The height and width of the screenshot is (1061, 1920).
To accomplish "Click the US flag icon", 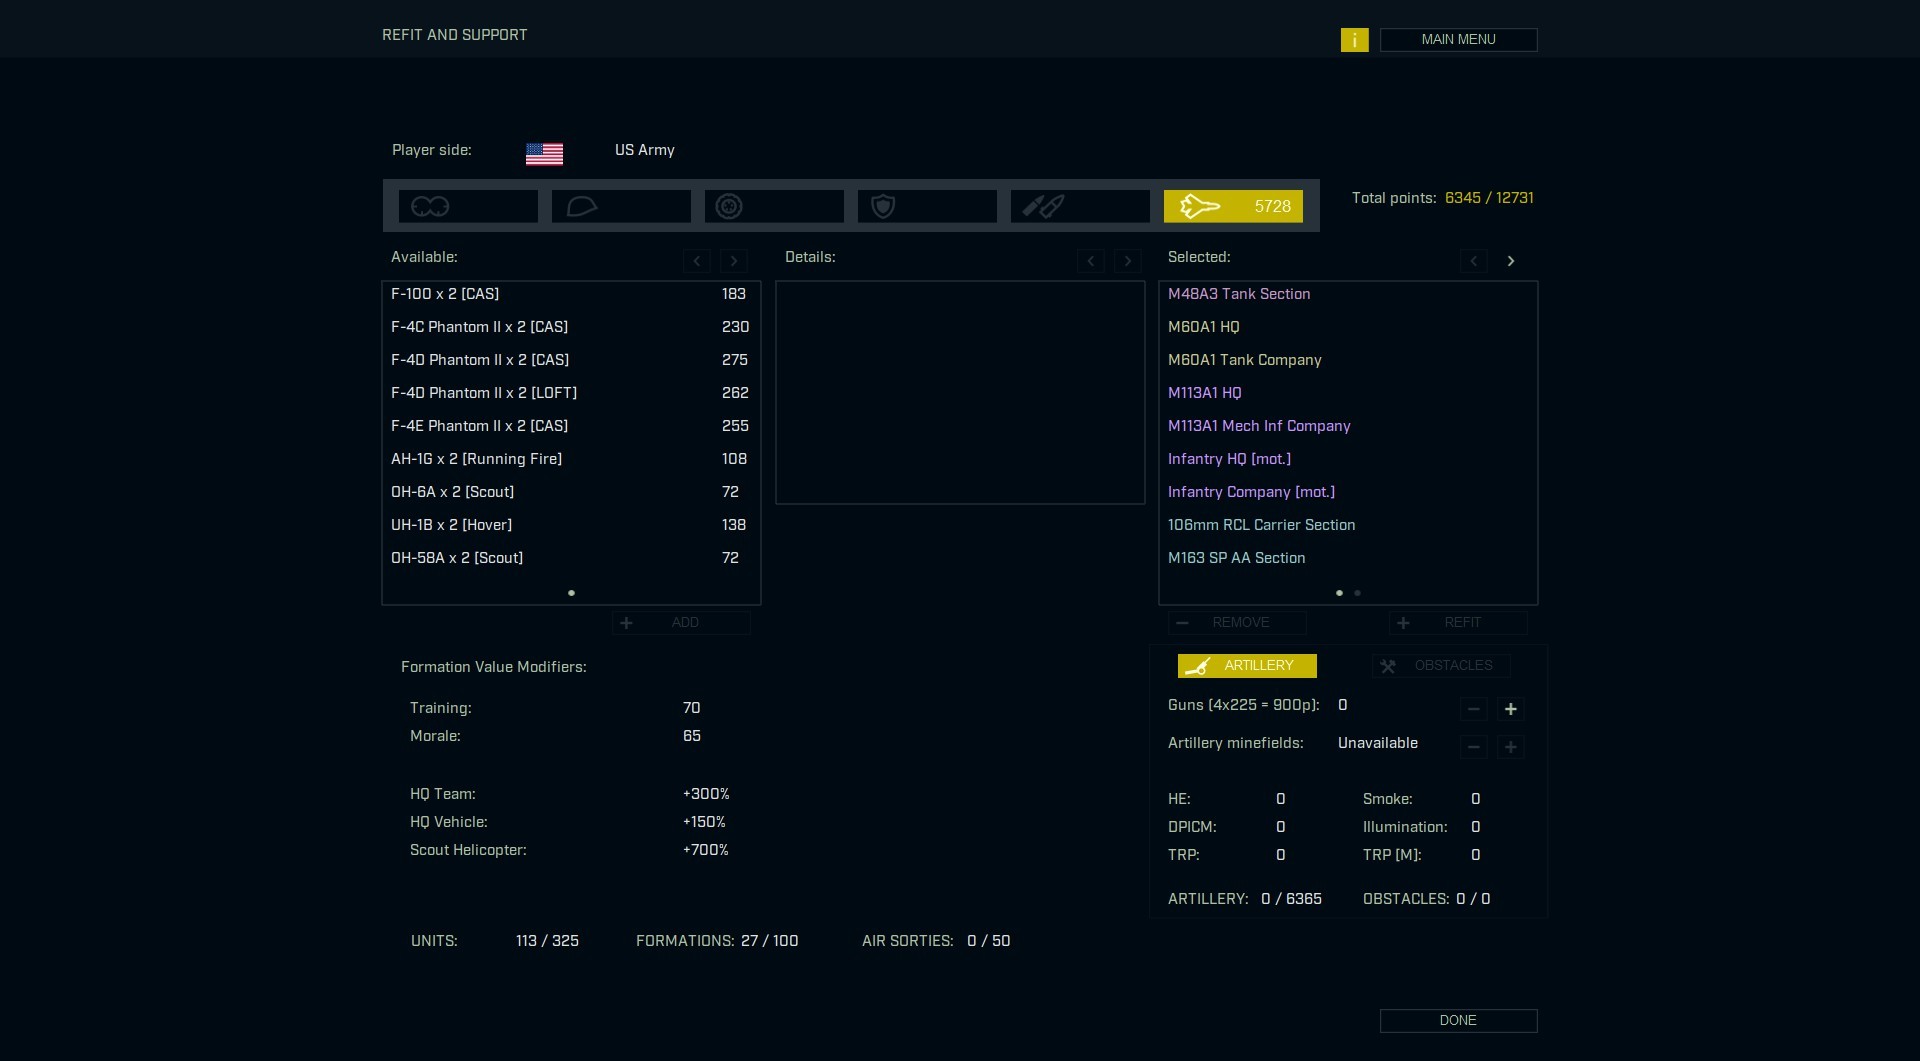I will point(544,153).
